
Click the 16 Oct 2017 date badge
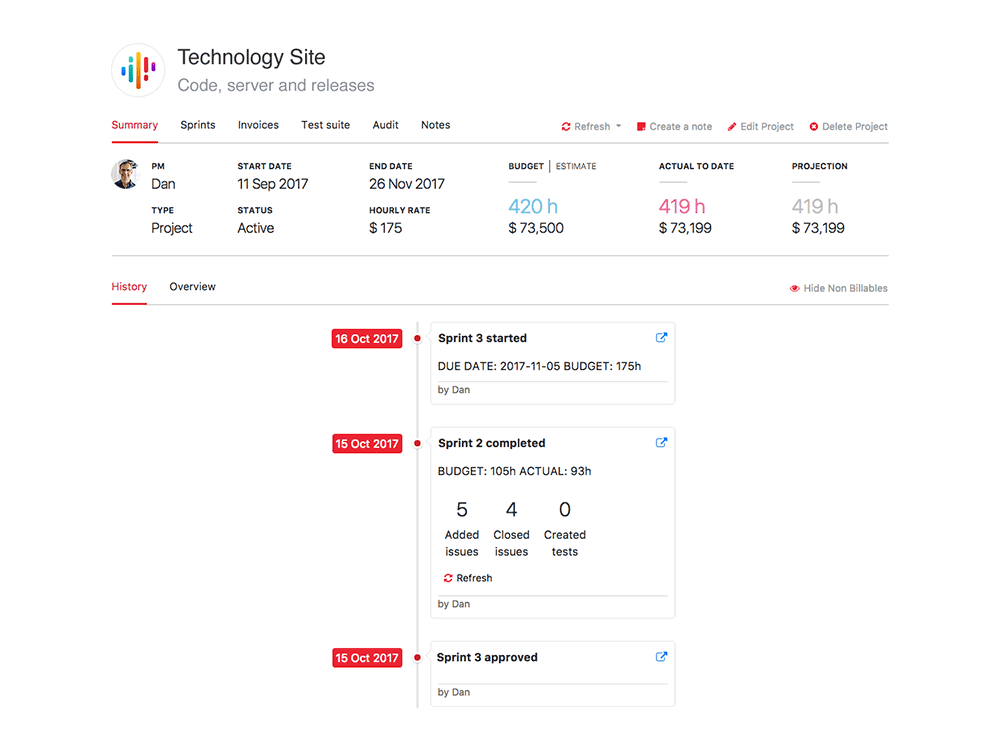click(x=367, y=339)
